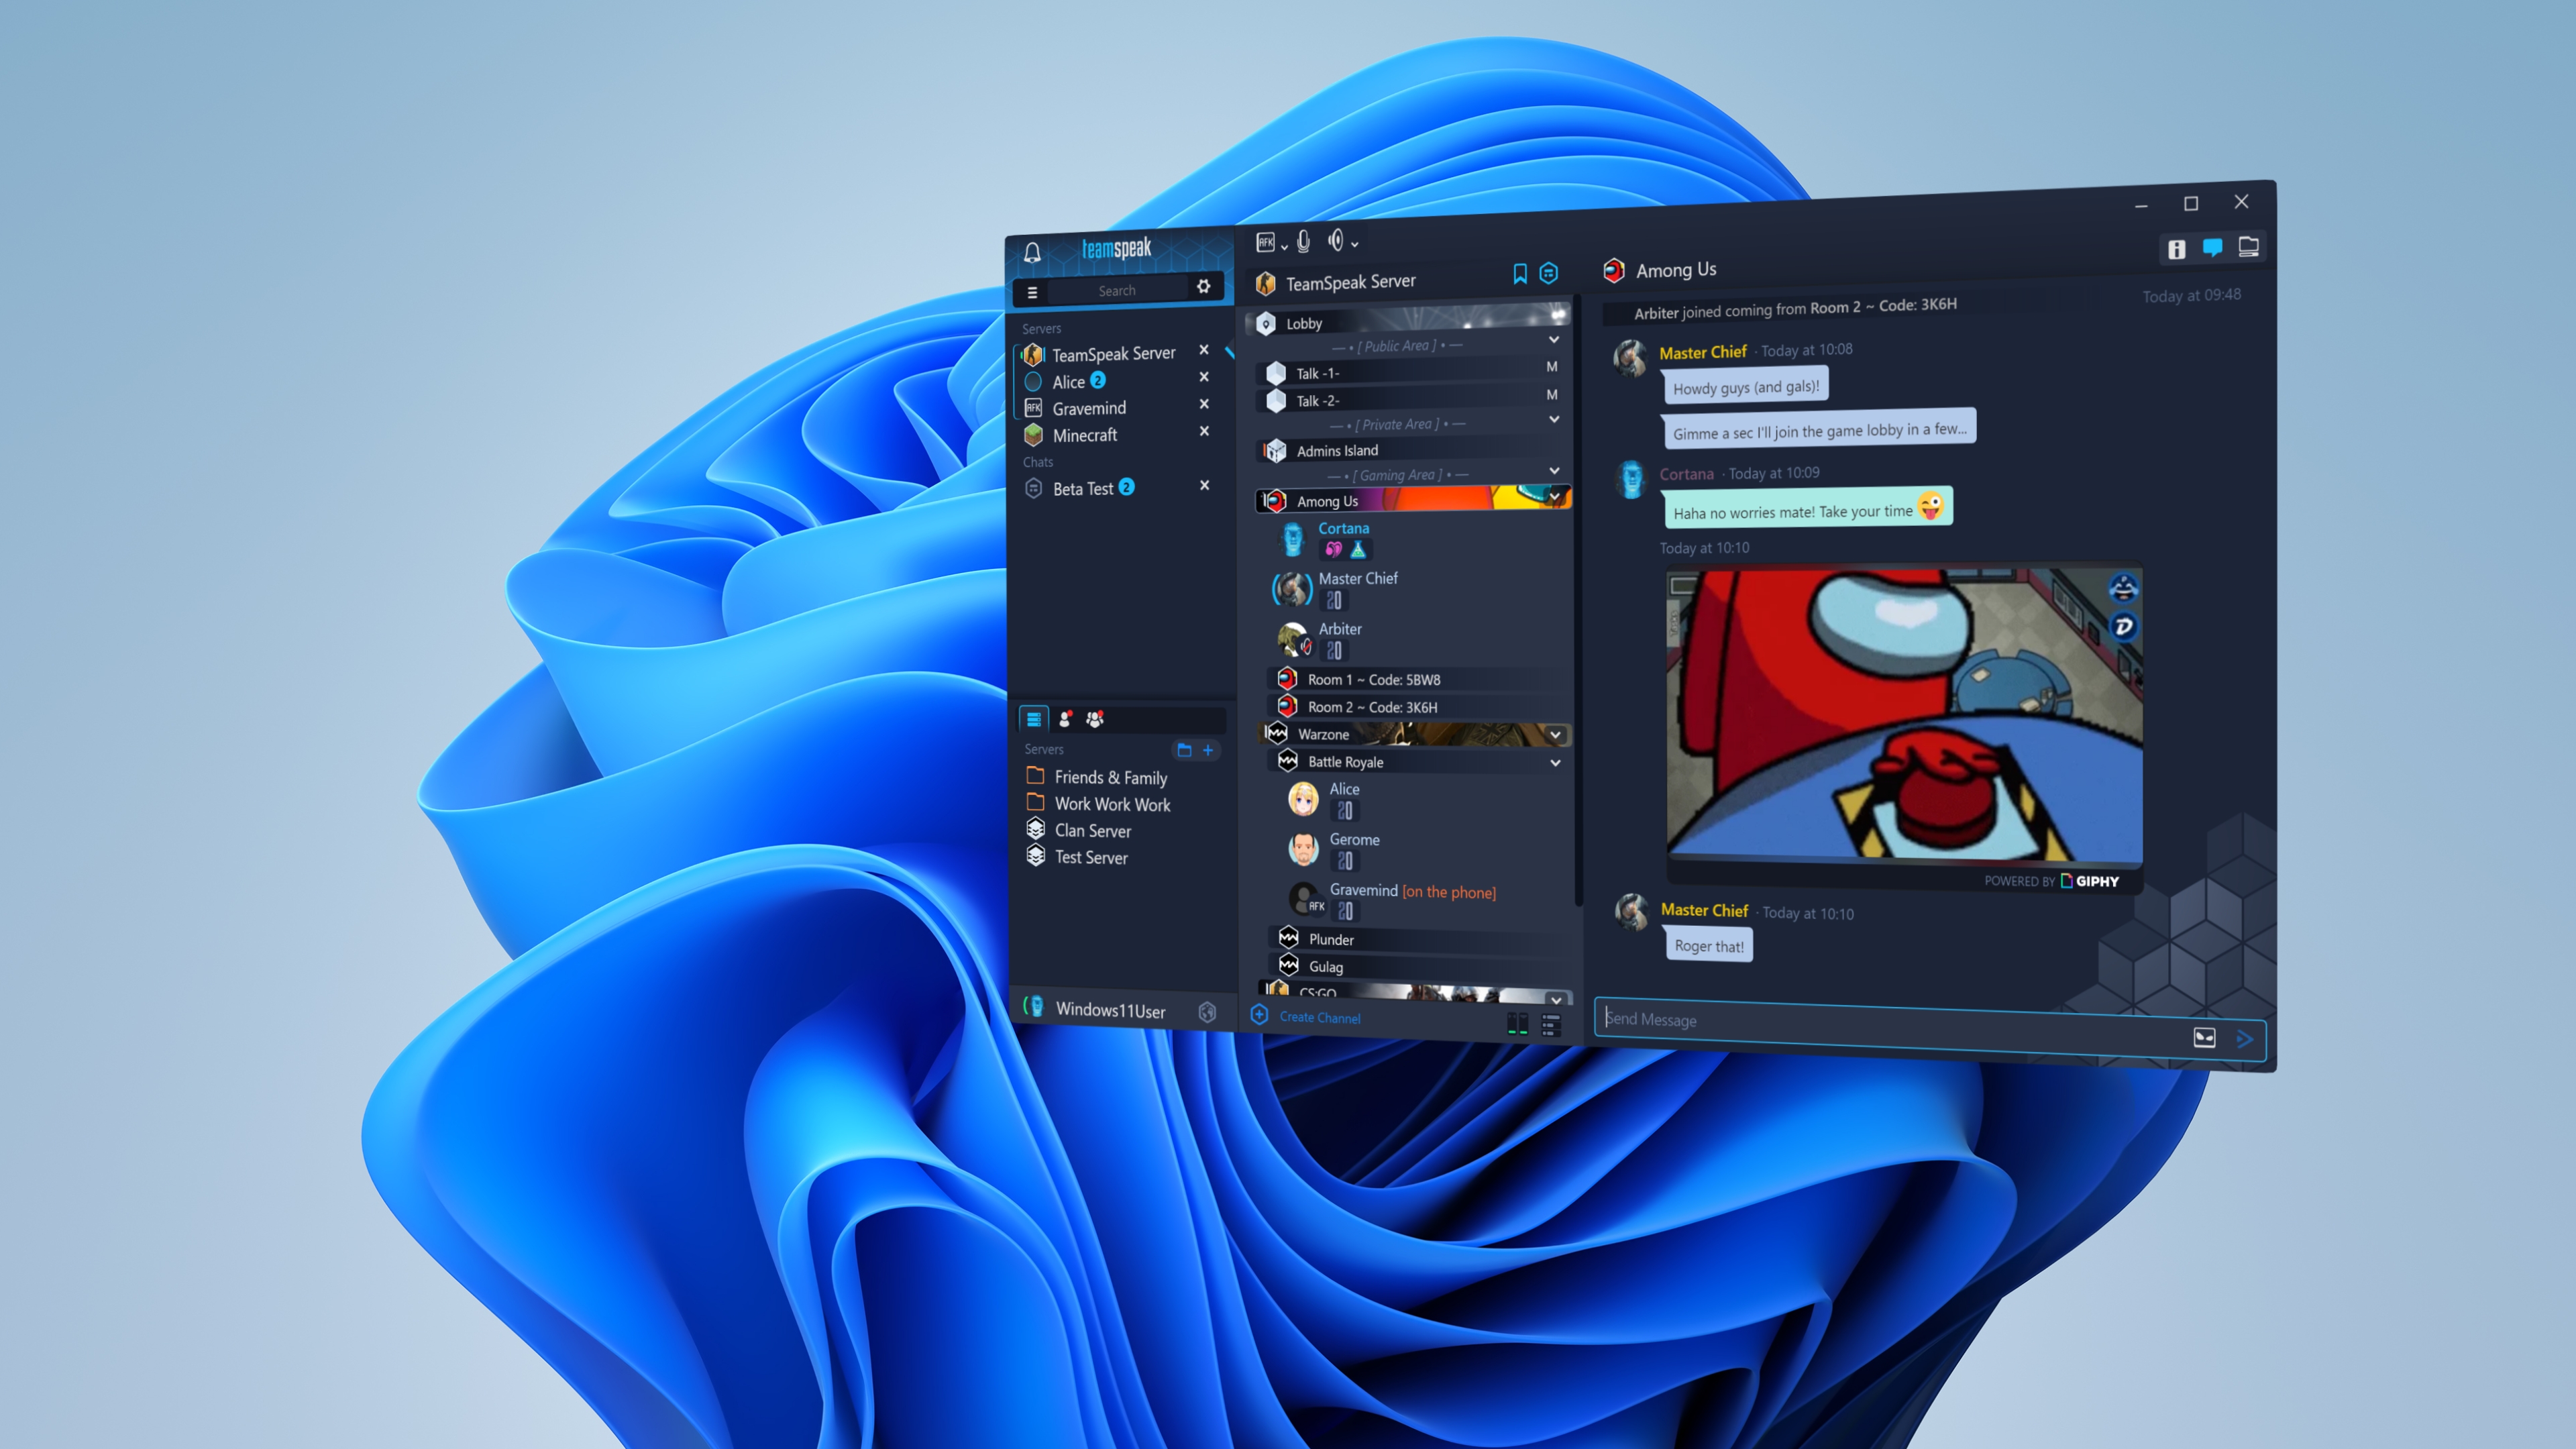The height and width of the screenshot is (1449, 2576).
Task: Toggle your AFK status badge
Action: 1266,242
